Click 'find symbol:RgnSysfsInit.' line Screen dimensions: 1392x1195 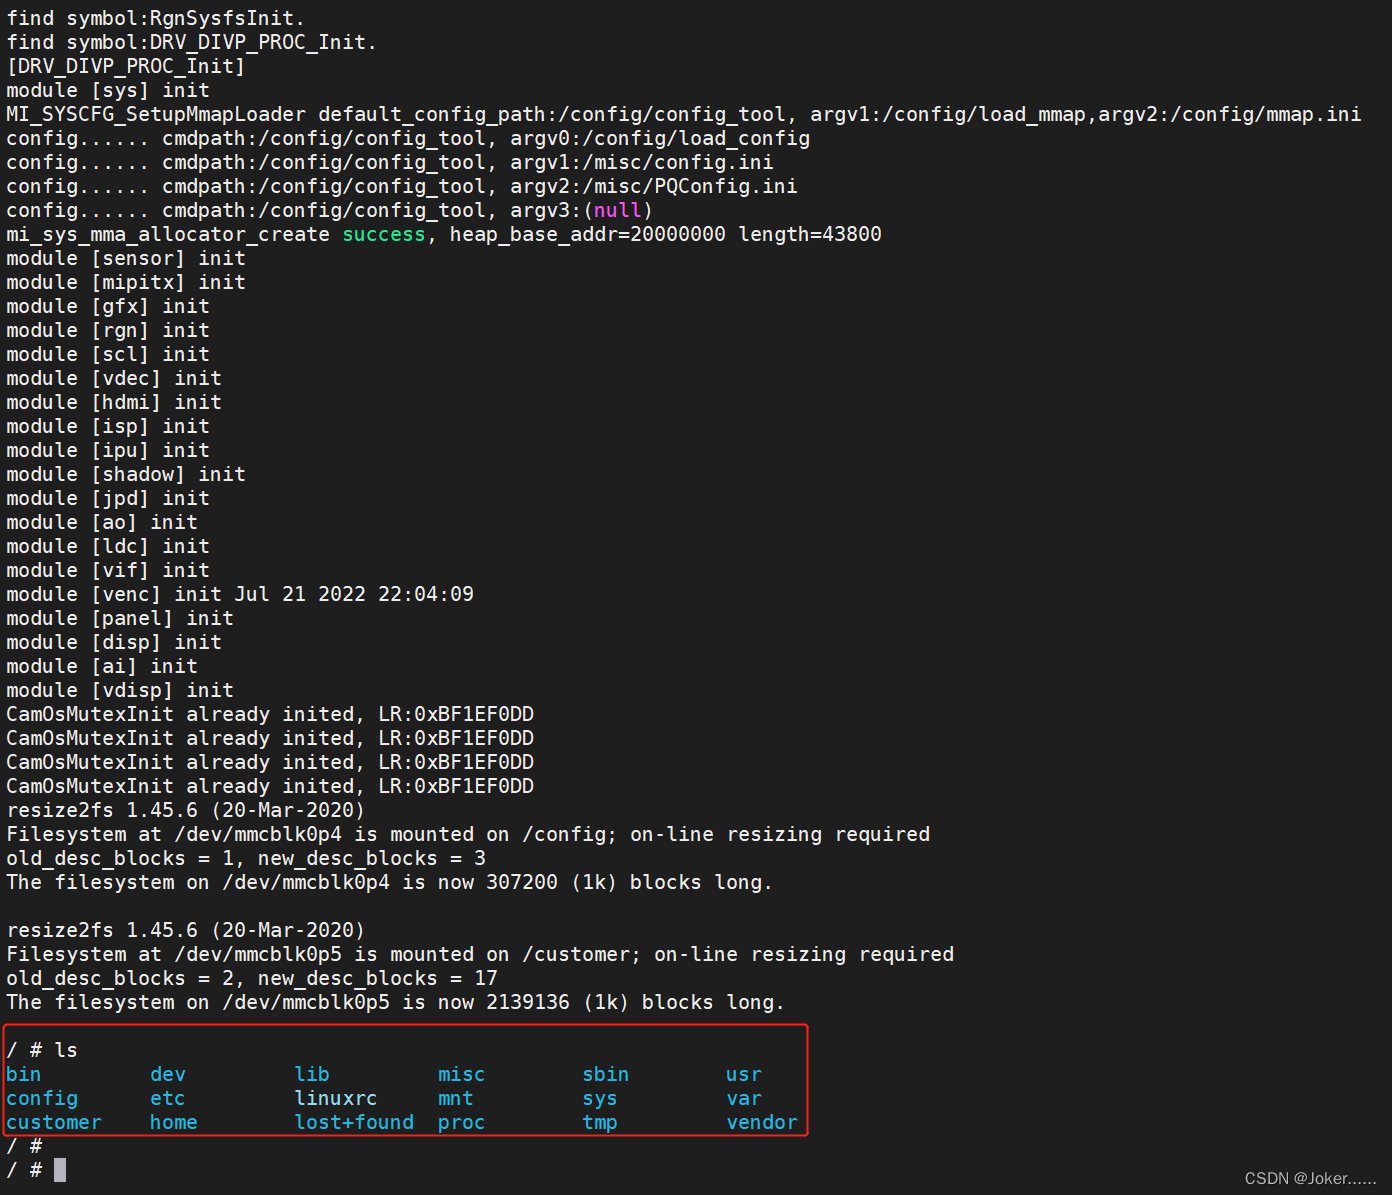(155, 18)
